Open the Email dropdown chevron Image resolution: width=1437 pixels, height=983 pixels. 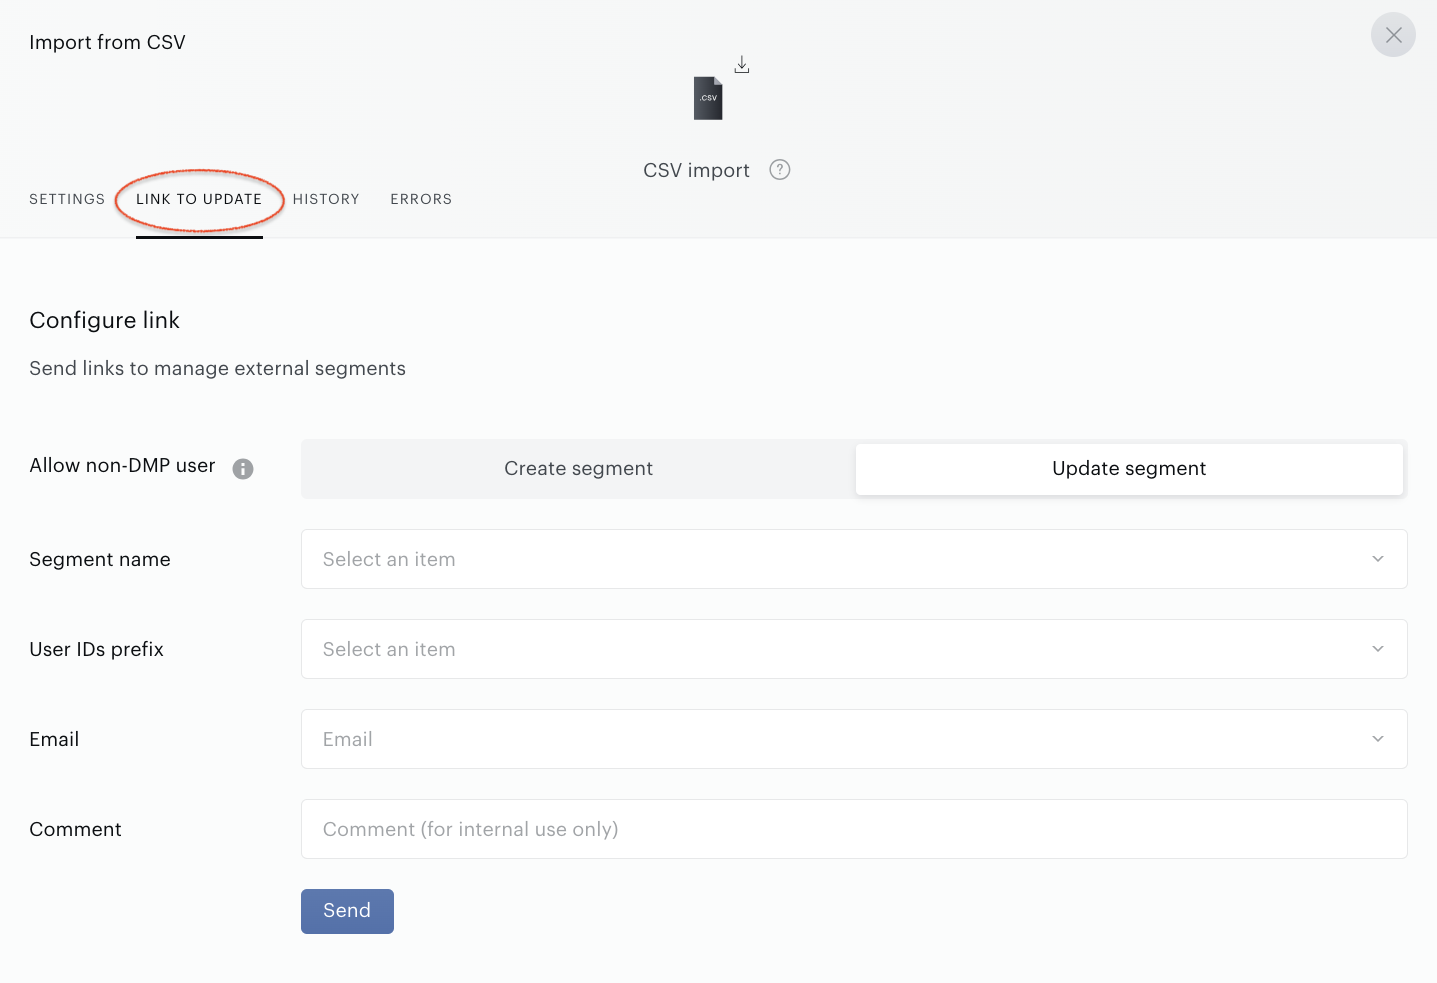(x=1378, y=739)
